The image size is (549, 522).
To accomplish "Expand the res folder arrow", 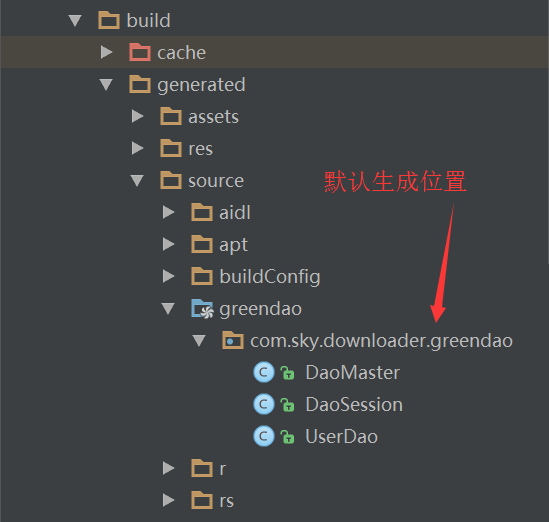I will tap(138, 148).
